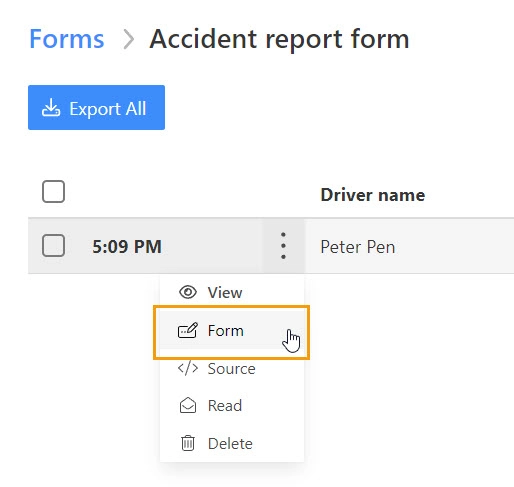
Task: Select Delete from the submission menu
Action: [232, 443]
